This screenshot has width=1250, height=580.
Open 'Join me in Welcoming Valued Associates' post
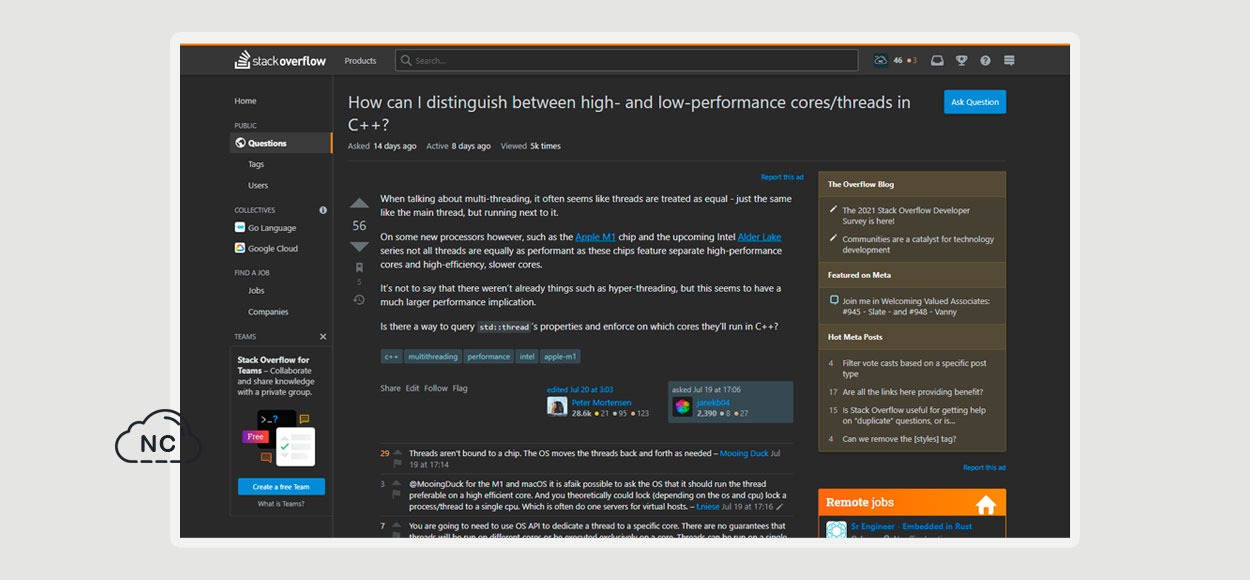click(916, 306)
